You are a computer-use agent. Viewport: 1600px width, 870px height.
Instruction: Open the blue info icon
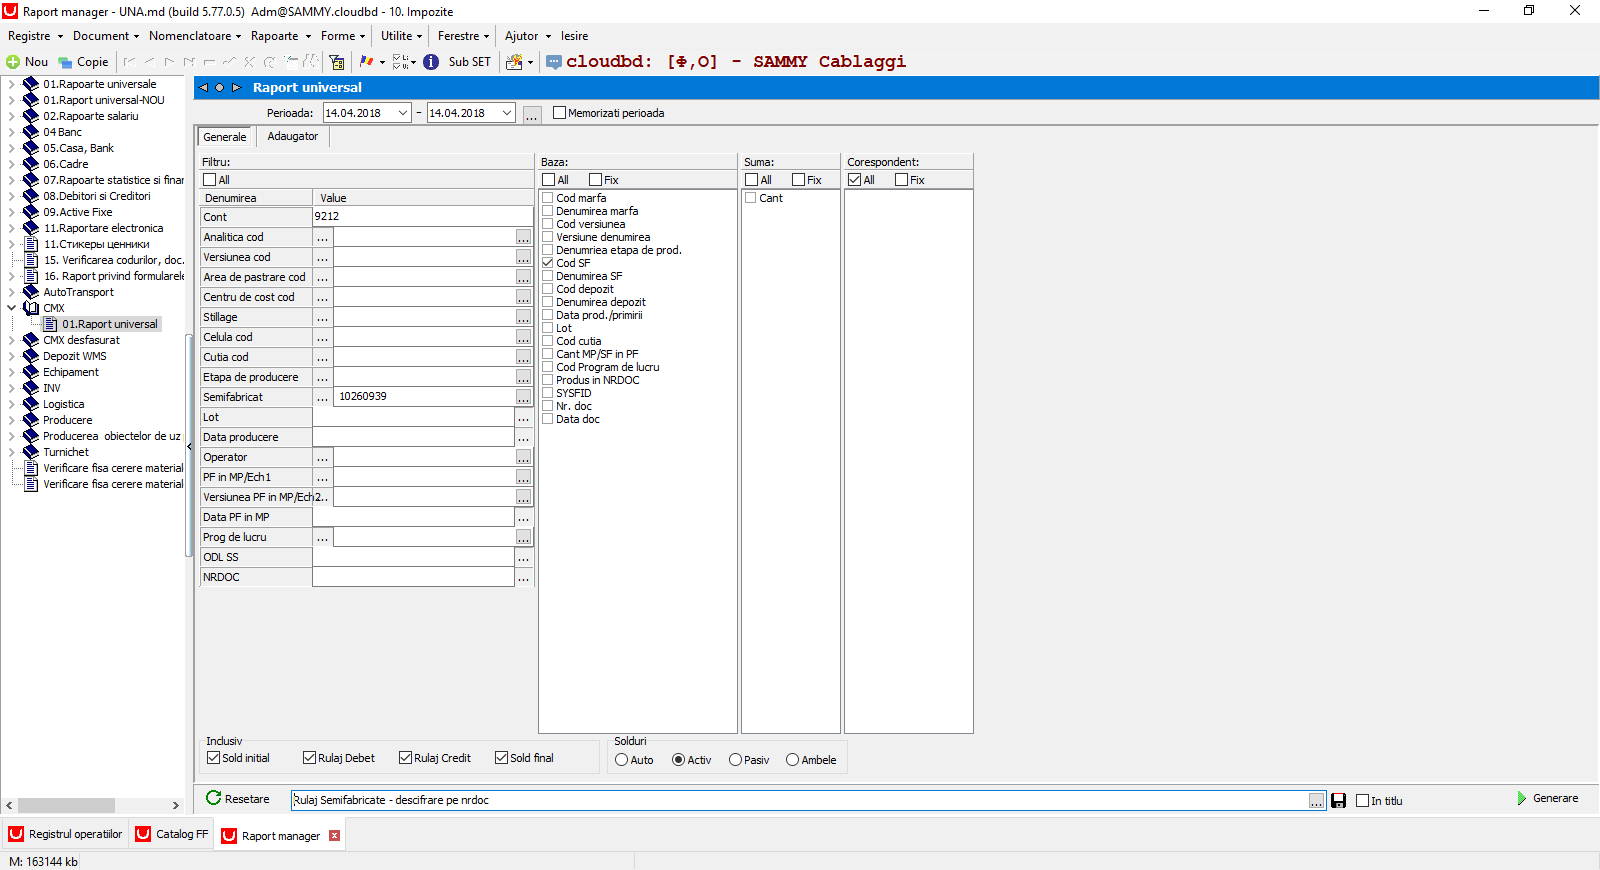(431, 62)
